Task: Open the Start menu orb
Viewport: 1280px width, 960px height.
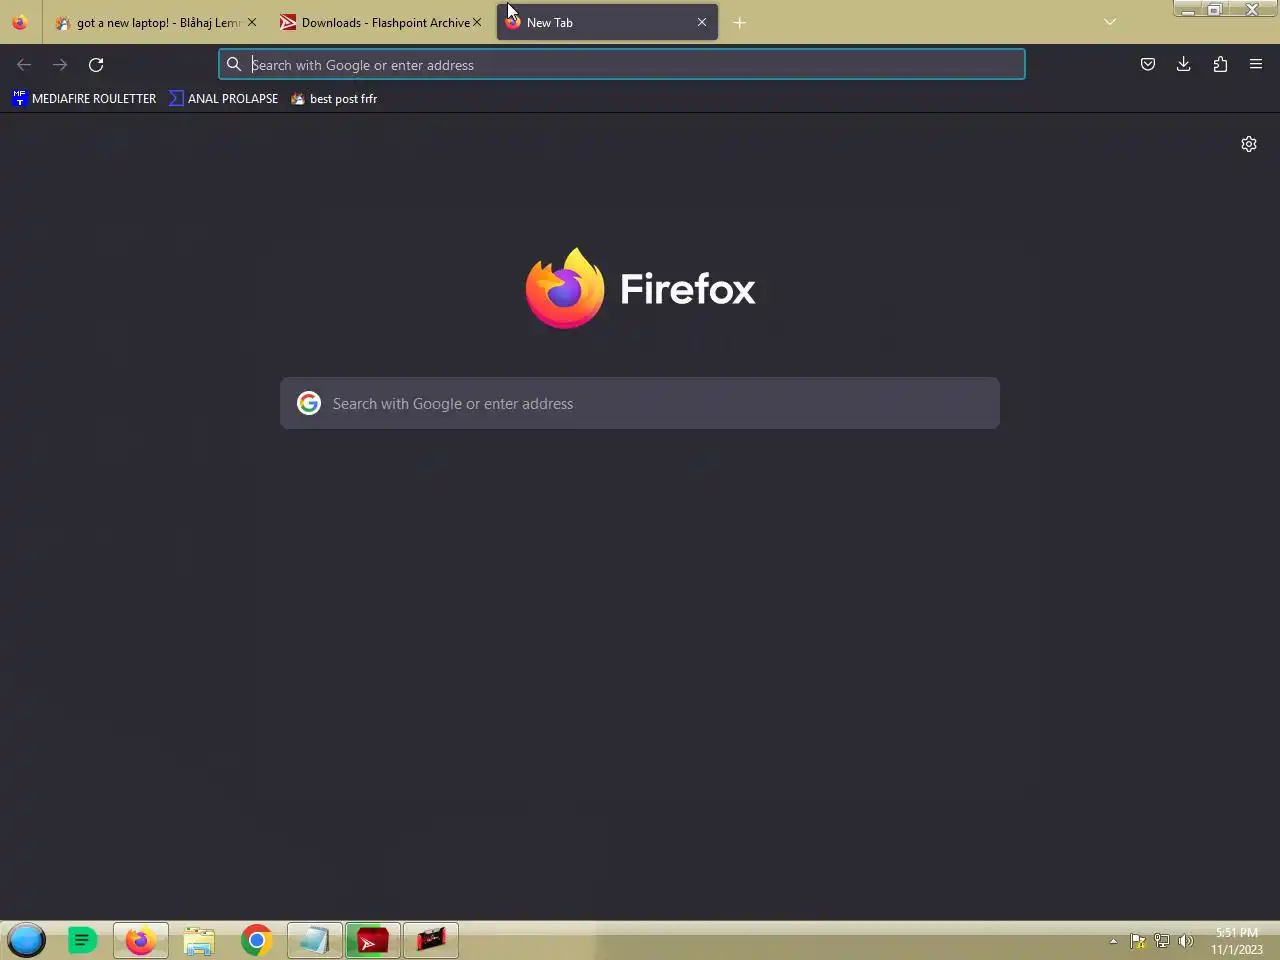Action: tap(27, 941)
